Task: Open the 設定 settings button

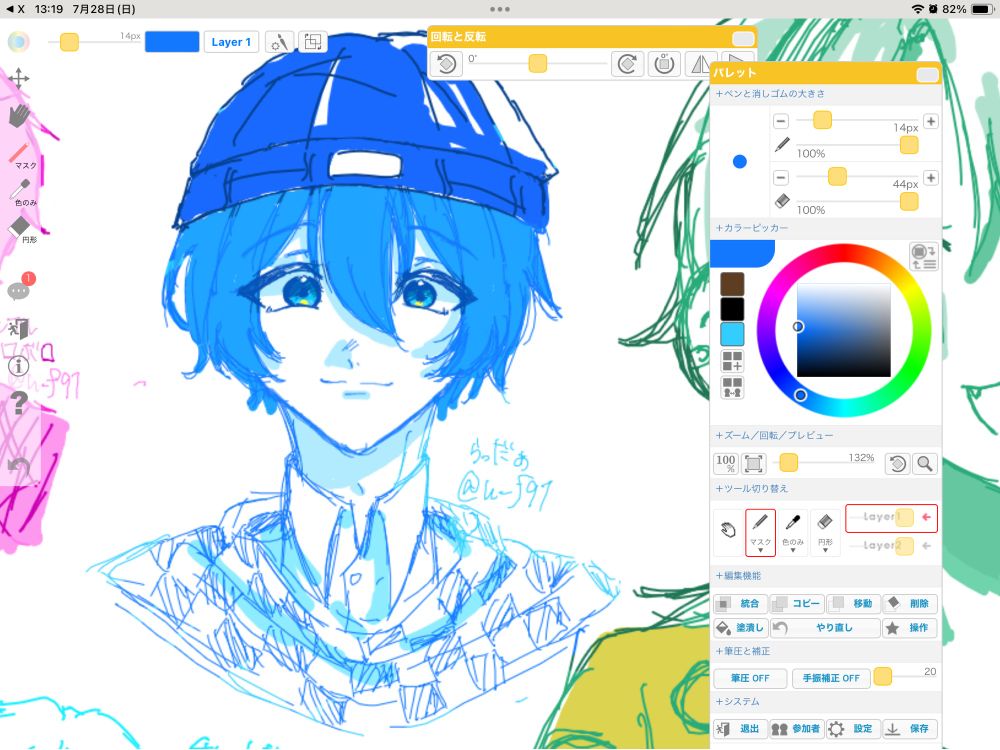Action: pyautogui.click(x=853, y=728)
